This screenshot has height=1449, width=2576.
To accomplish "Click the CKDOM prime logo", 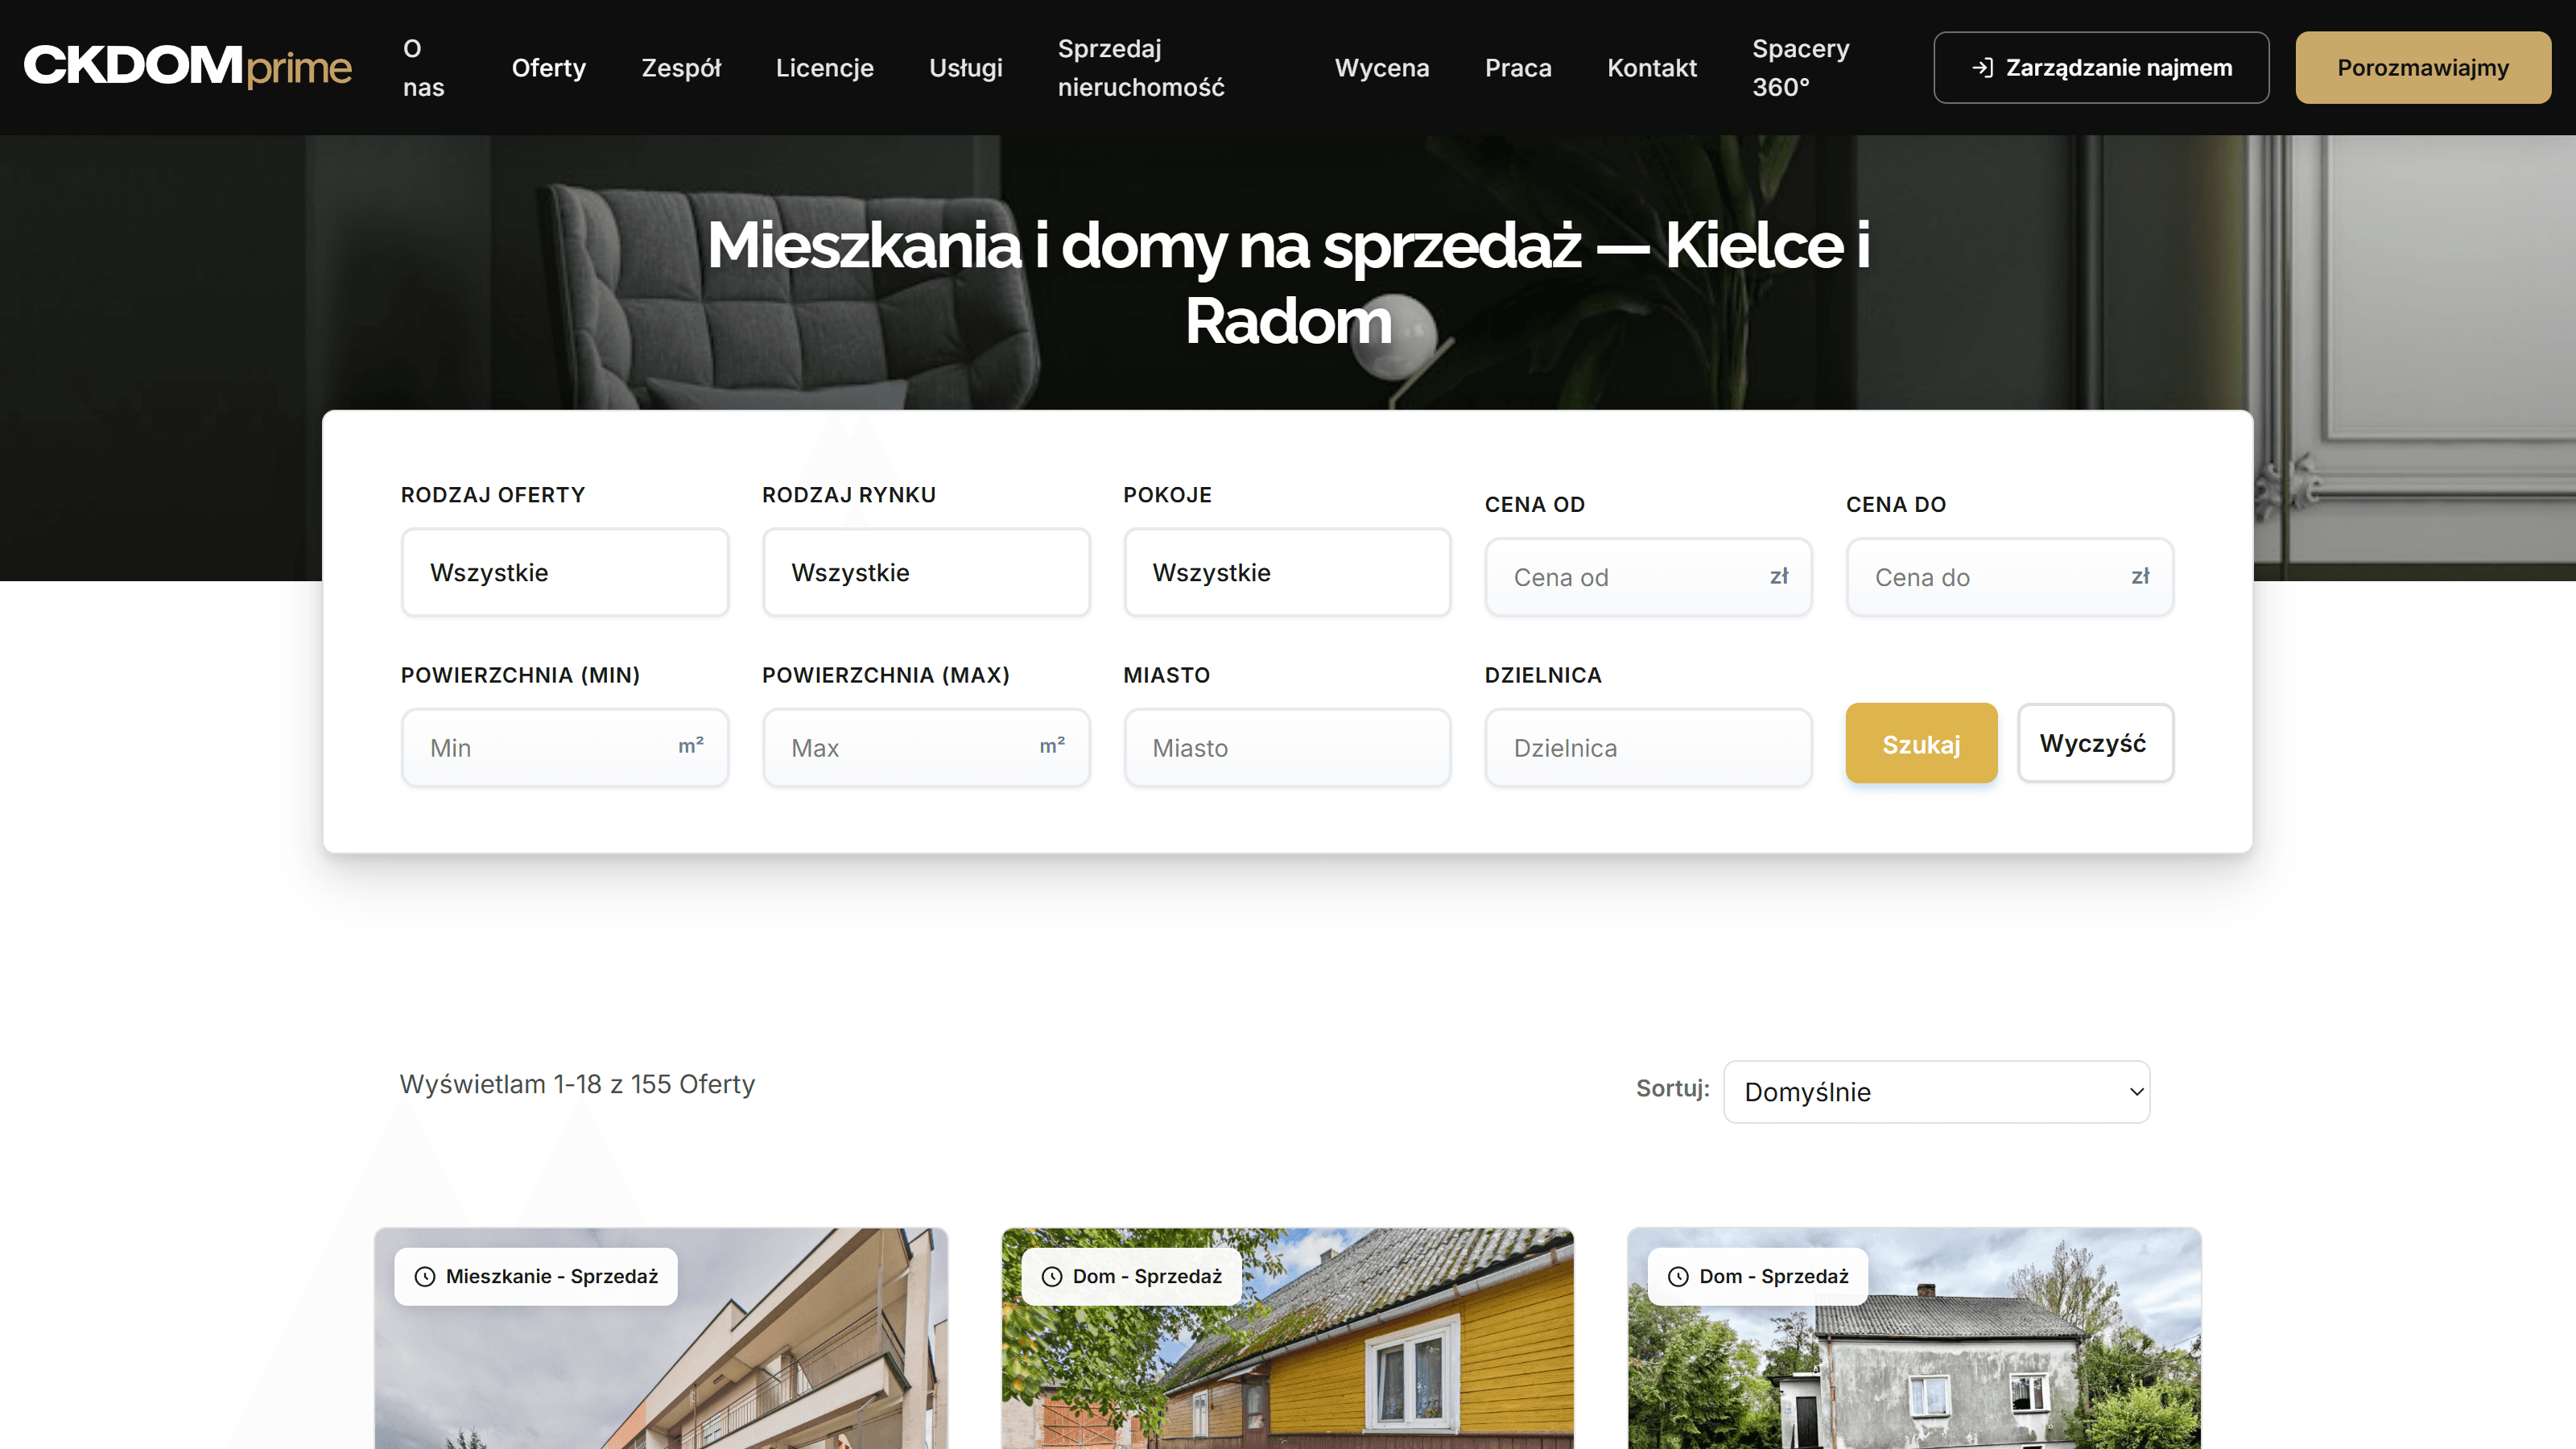I will pyautogui.click(x=187, y=66).
